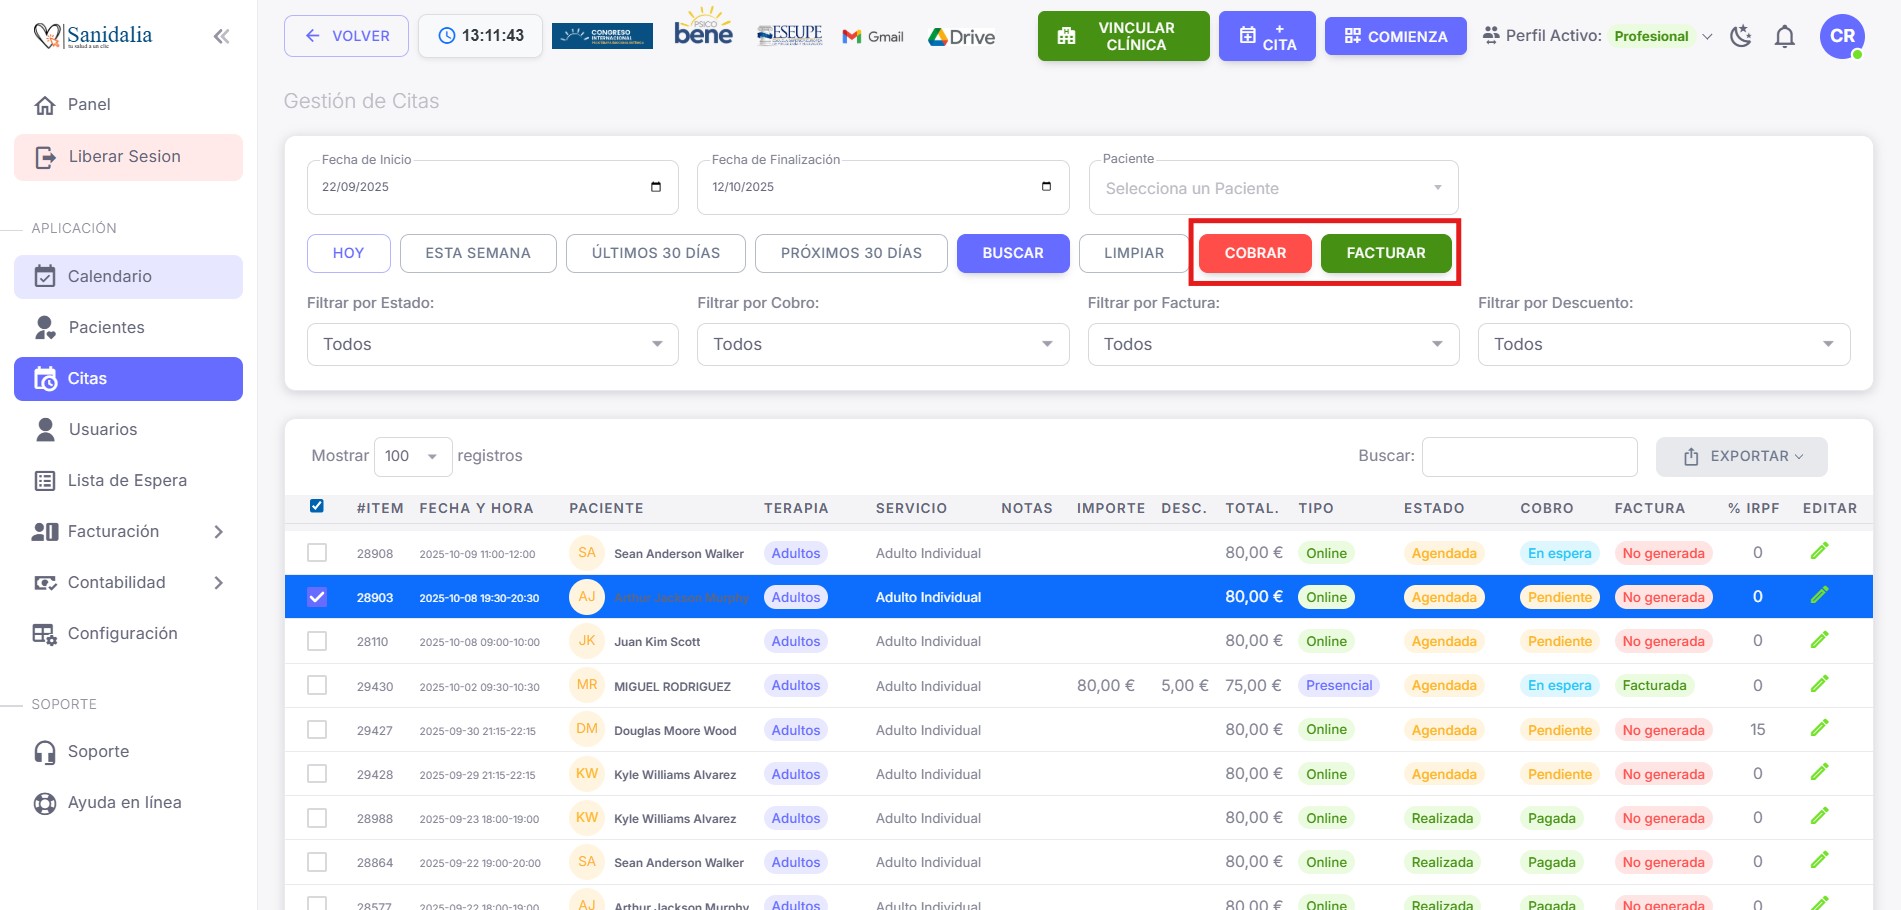Viewport: 1901px width, 910px height.
Task: Toggle dark mode moon icon
Action: click(1741, 37)
